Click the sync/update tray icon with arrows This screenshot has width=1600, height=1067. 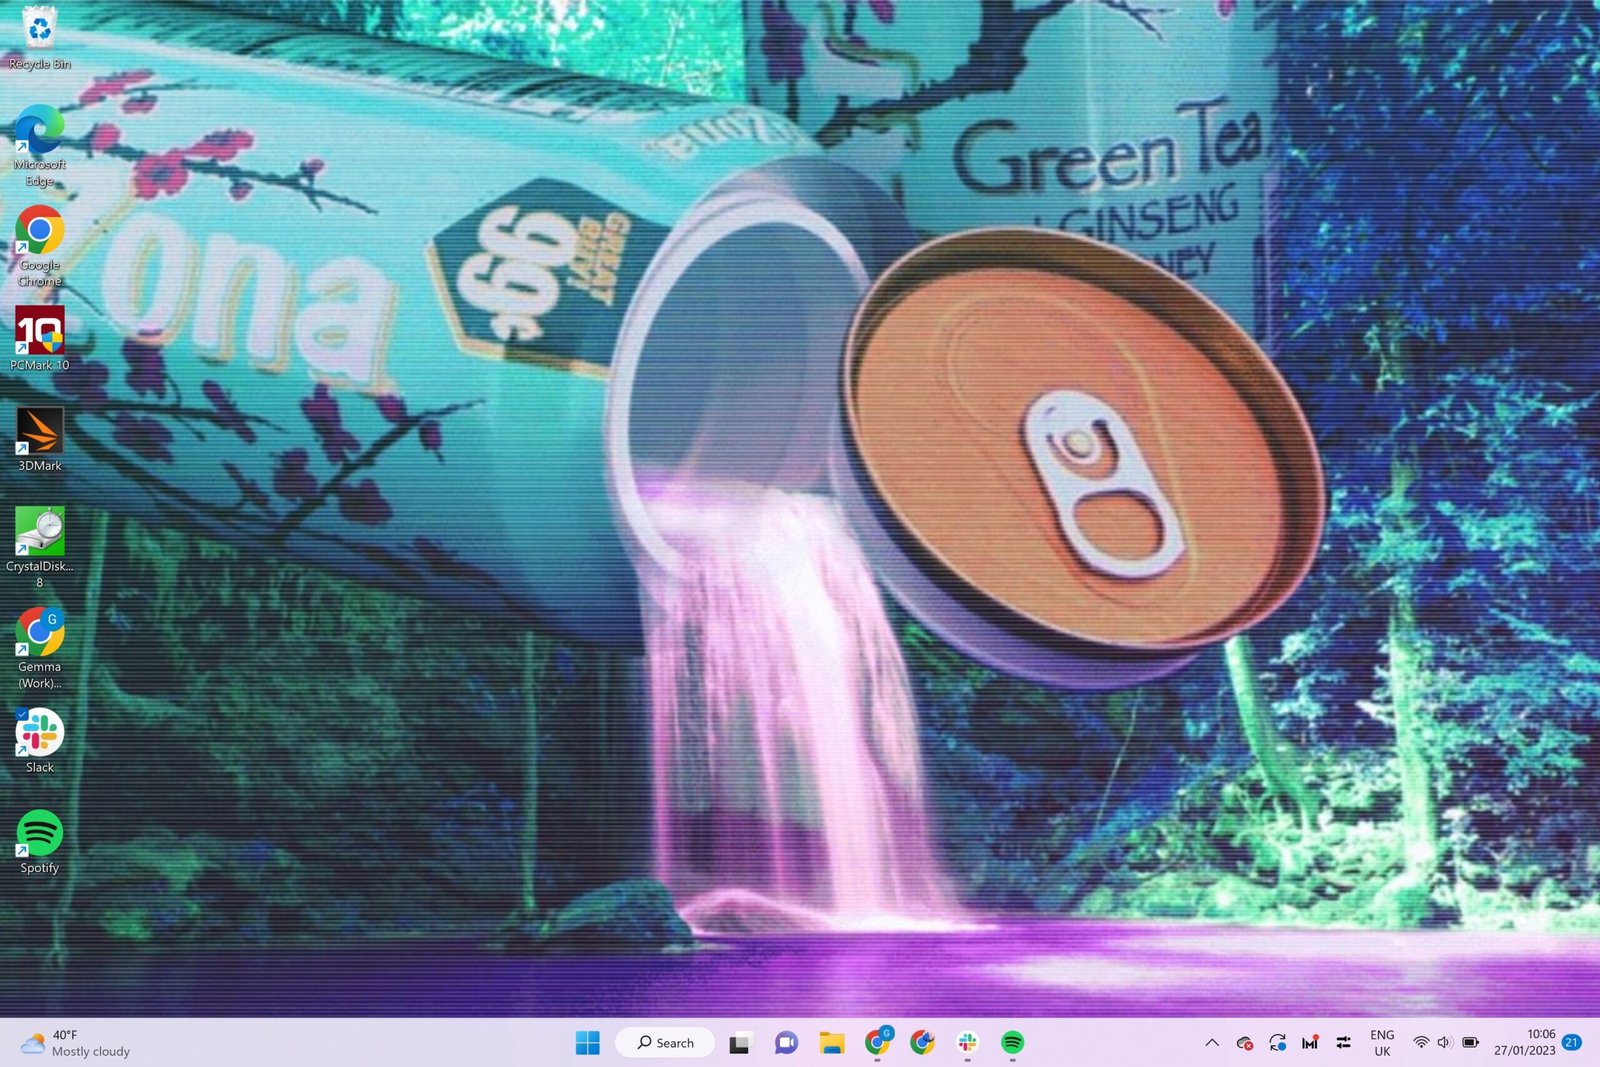click(1278, 1043)
